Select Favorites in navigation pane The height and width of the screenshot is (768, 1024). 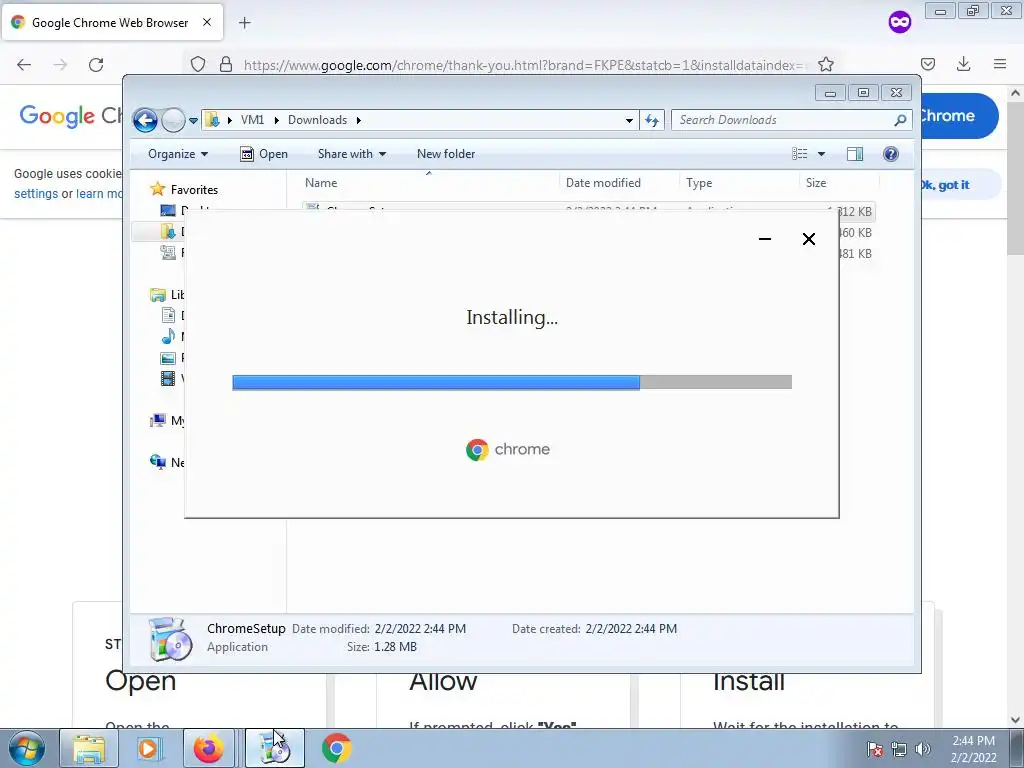pos(194,190)
